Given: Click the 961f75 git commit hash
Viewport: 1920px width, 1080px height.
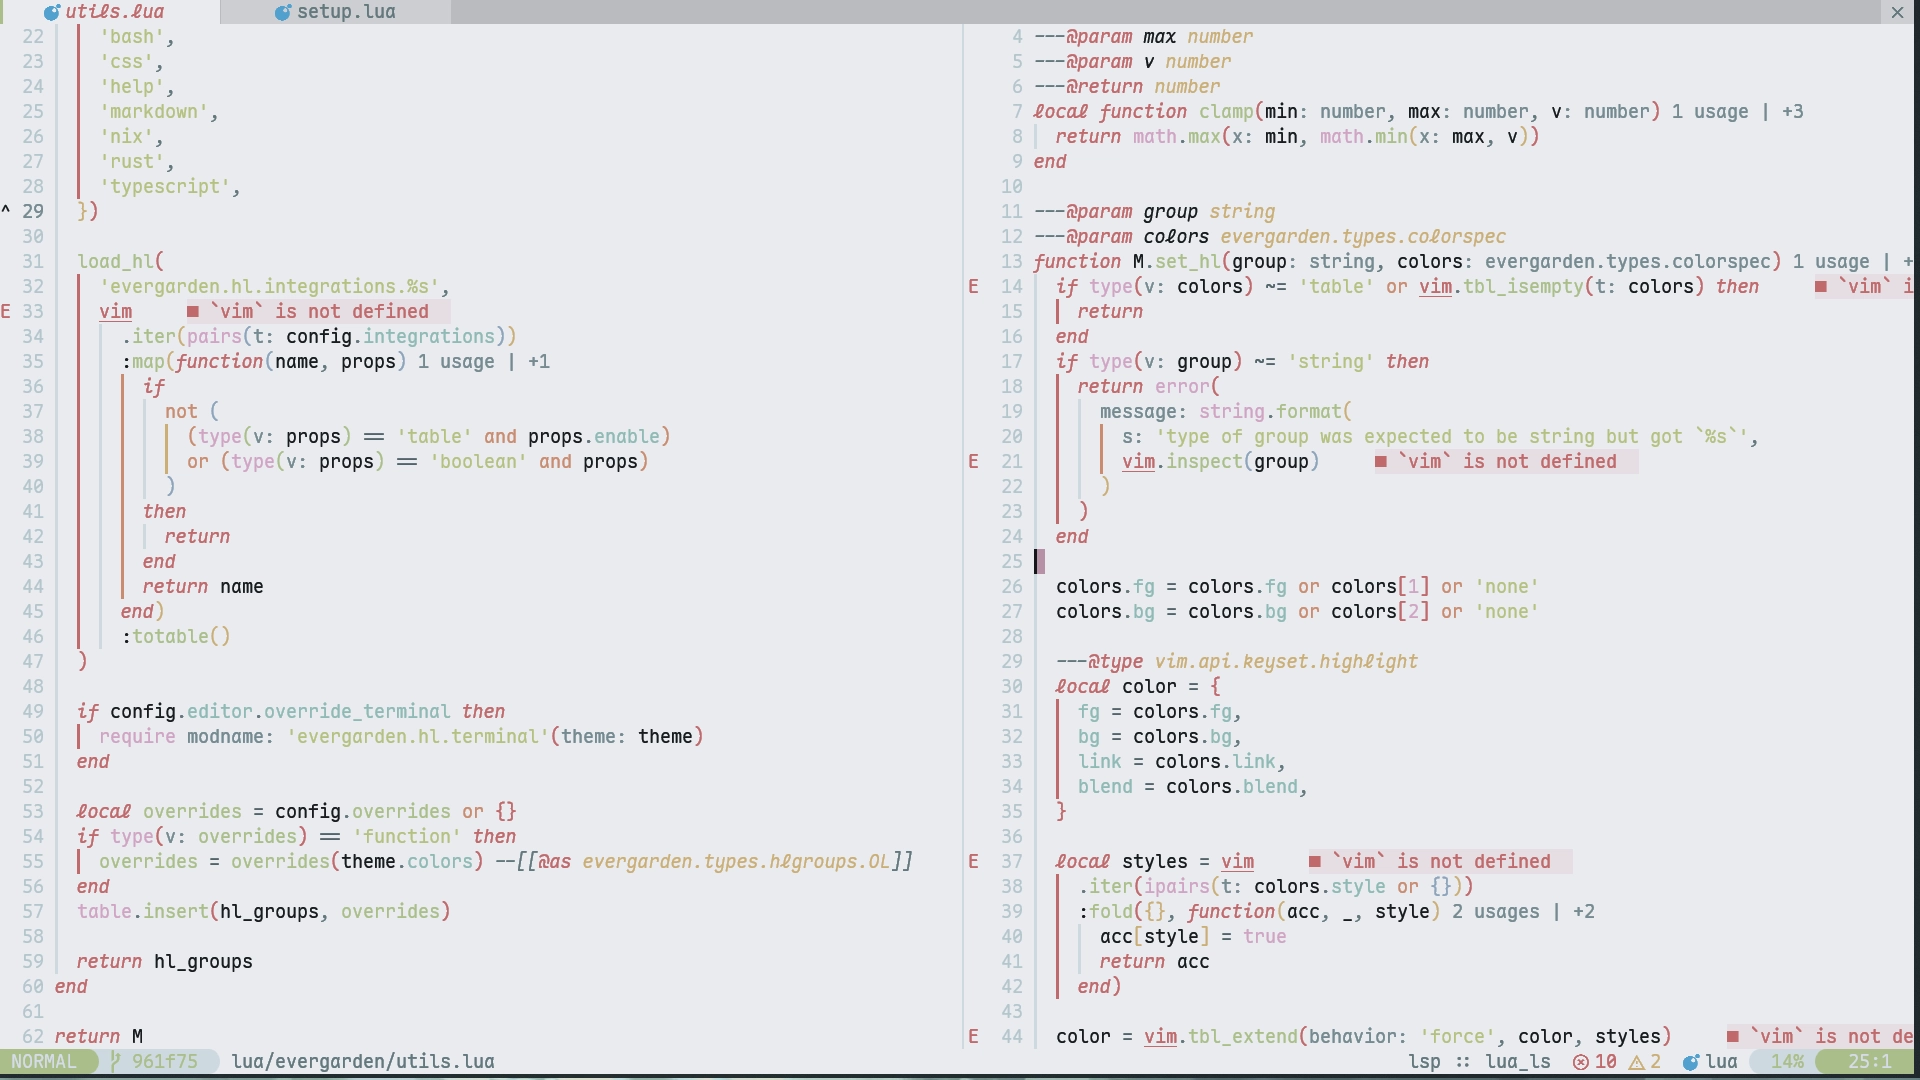Looking at the screenshot, I should pos(165,1061).
